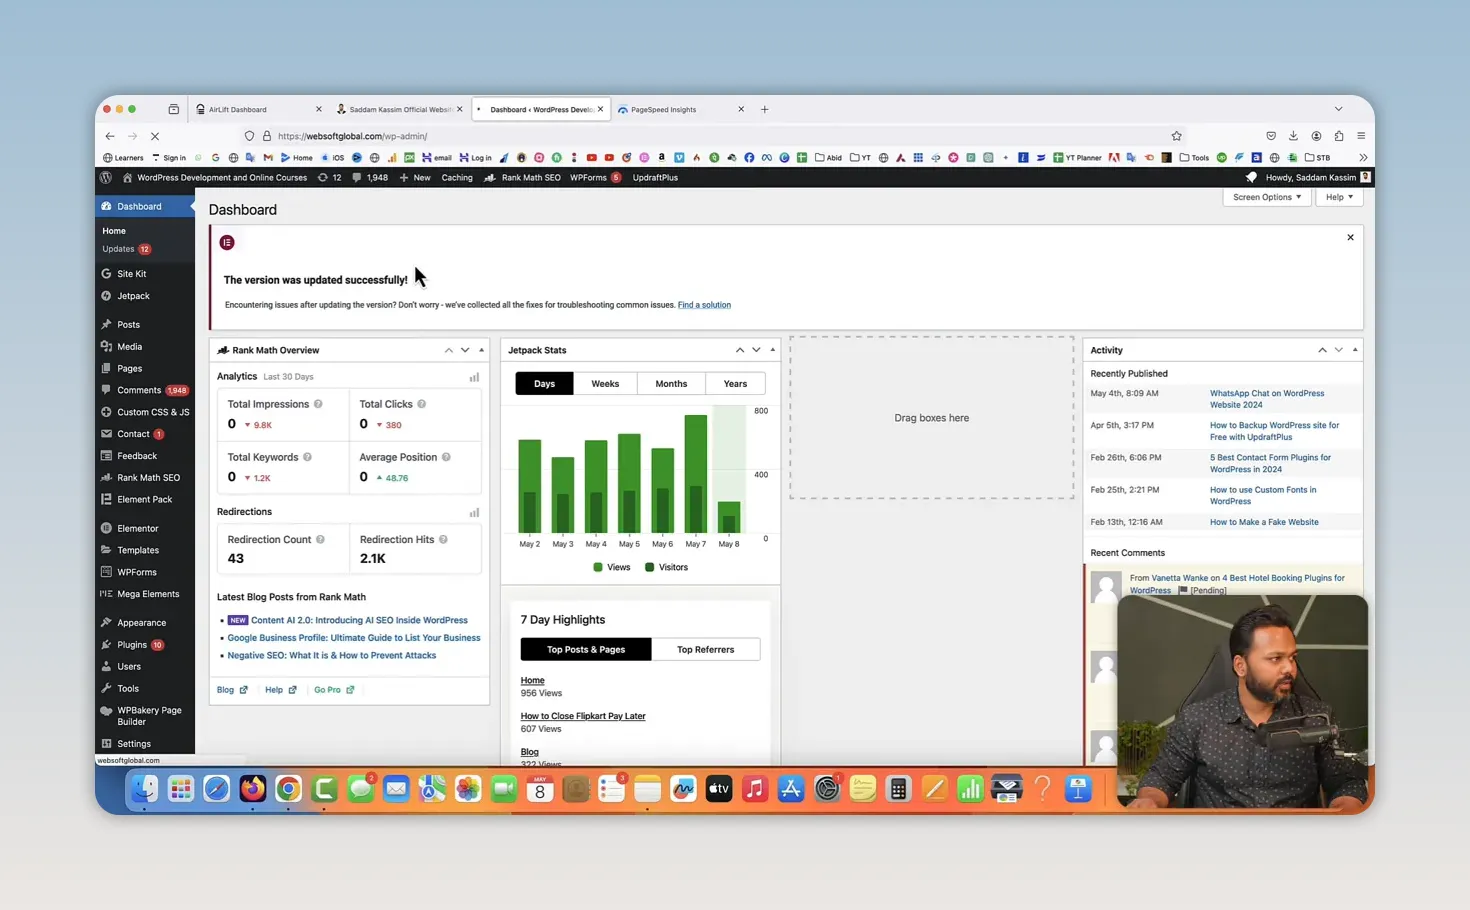Move Rank Math Overview widget up
Image resolution: width=1470 pixels, height=910 pixels.
(x=448, y=351)
